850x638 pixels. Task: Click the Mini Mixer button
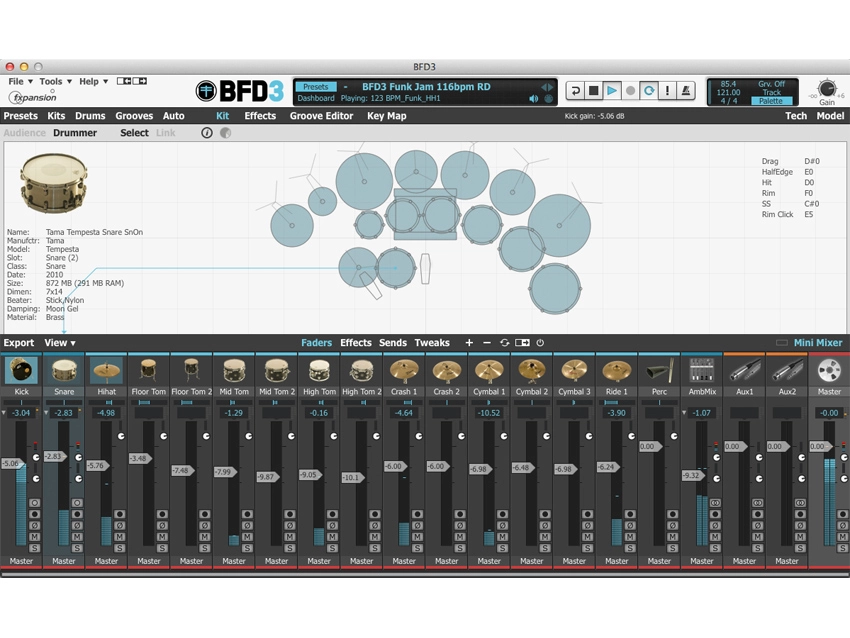coord(817,343)
